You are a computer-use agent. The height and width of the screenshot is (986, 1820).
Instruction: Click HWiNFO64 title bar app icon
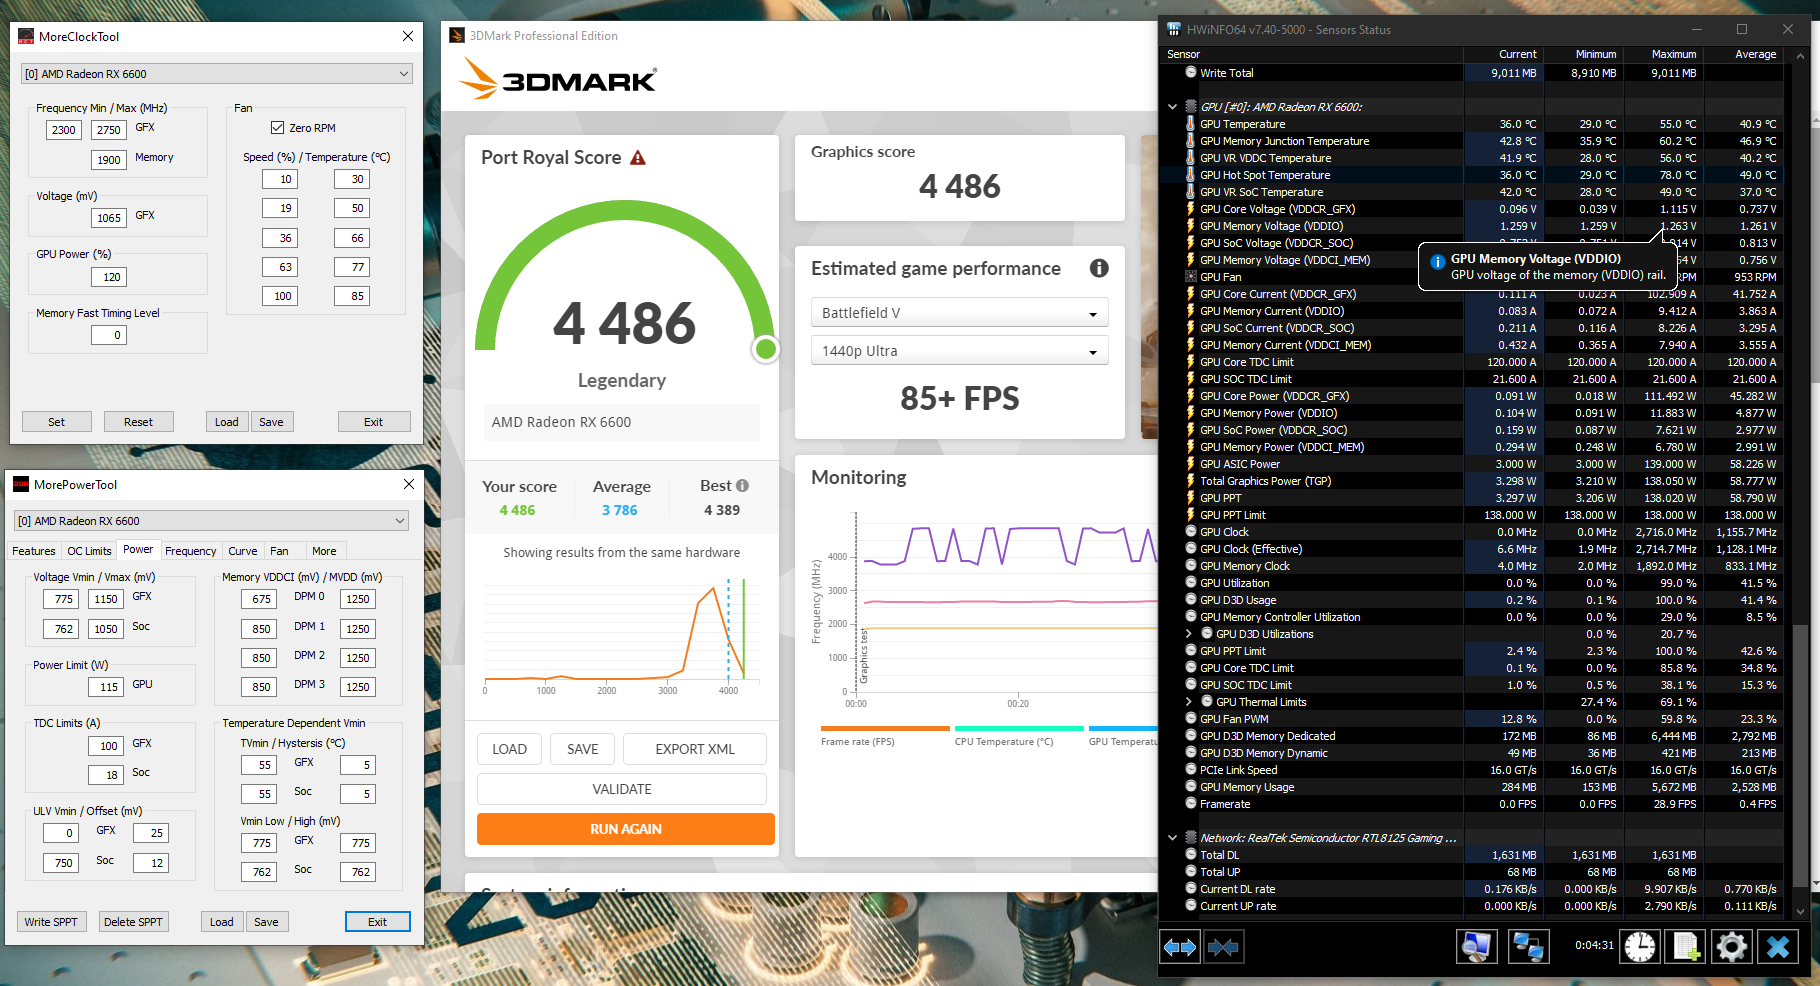1174,30
